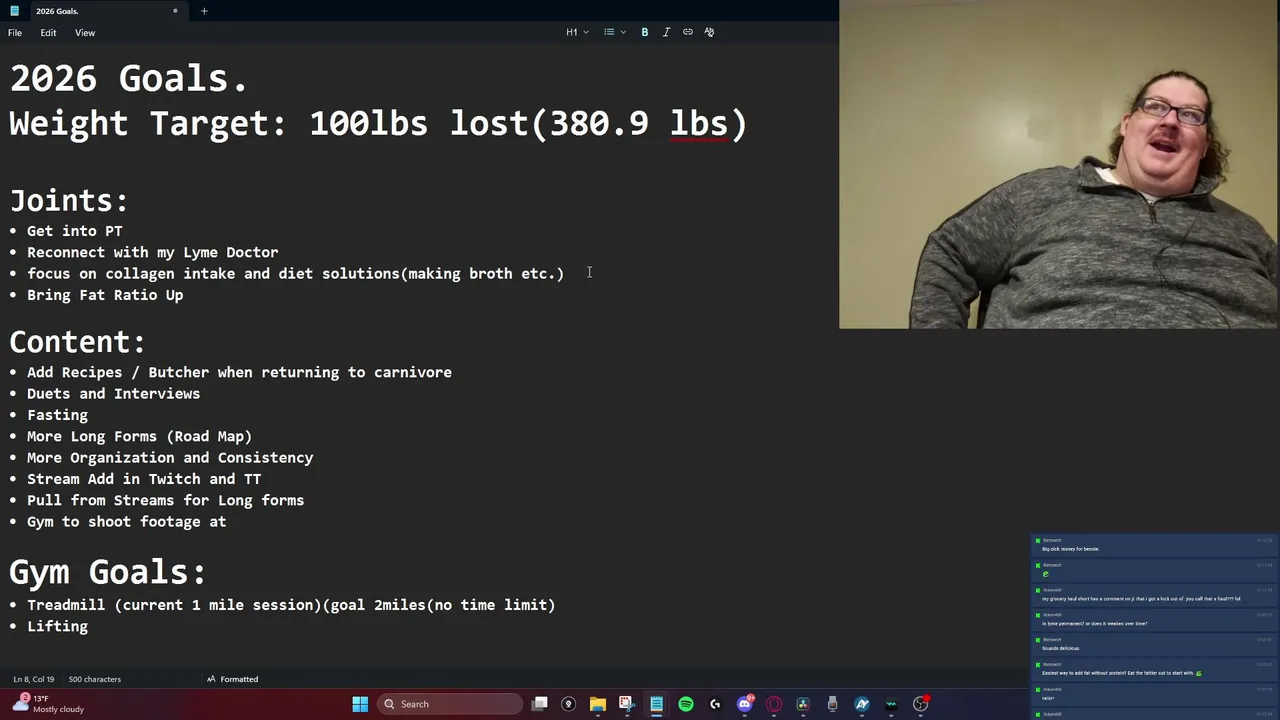Click the "Get into PT" bullet
The image size is (1280, 720).
pos(75,231)
